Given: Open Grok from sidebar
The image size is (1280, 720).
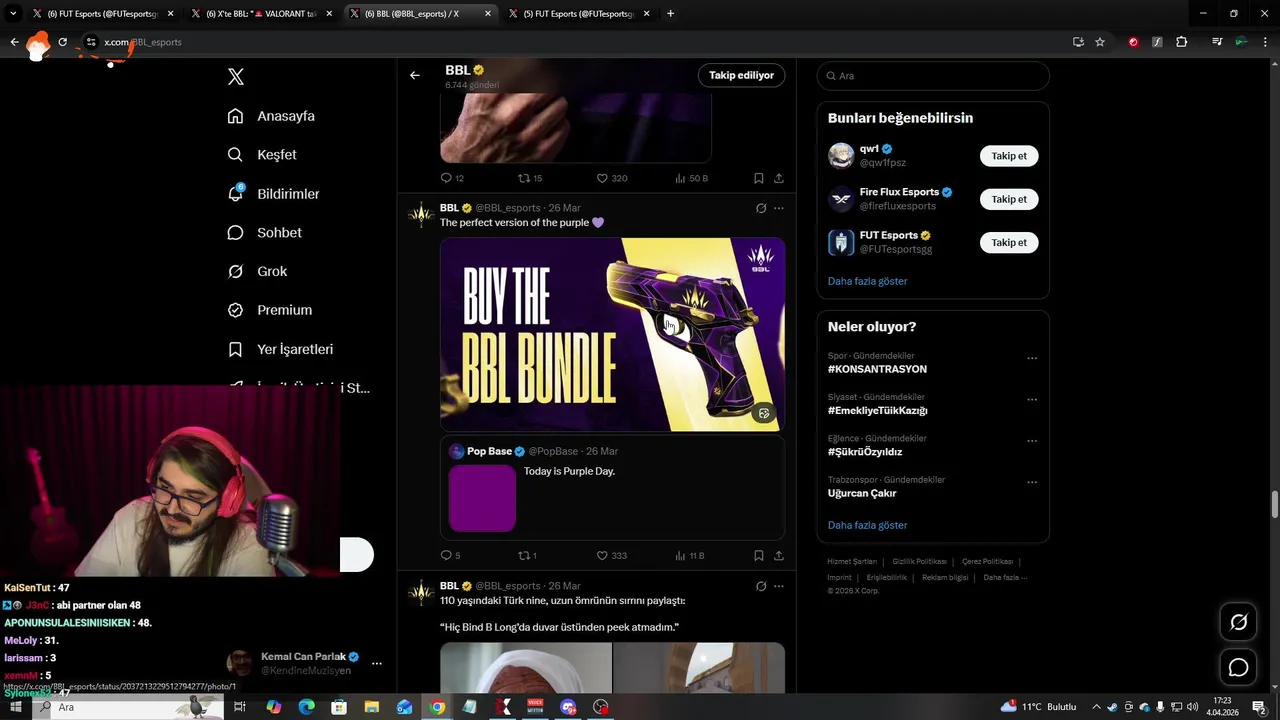Looking at the screenshot, I should tap(257, 271).
